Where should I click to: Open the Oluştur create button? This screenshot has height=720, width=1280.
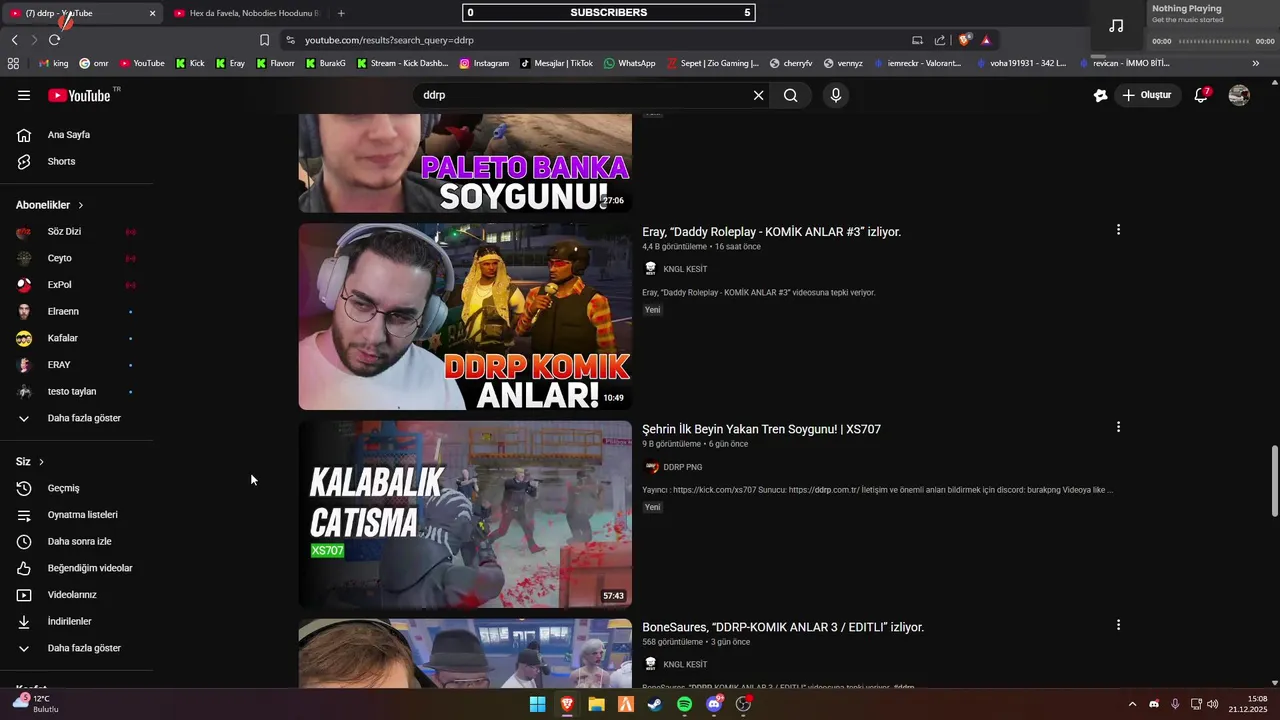click(x=1147, y=95)
